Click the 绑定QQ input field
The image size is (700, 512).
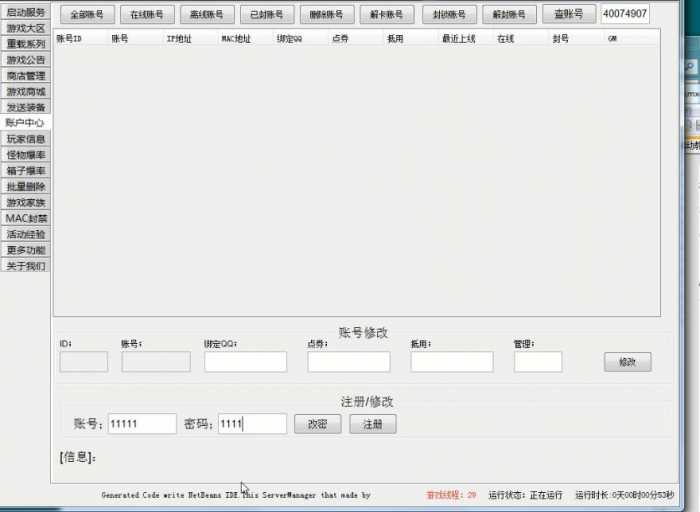pos(245,362)
